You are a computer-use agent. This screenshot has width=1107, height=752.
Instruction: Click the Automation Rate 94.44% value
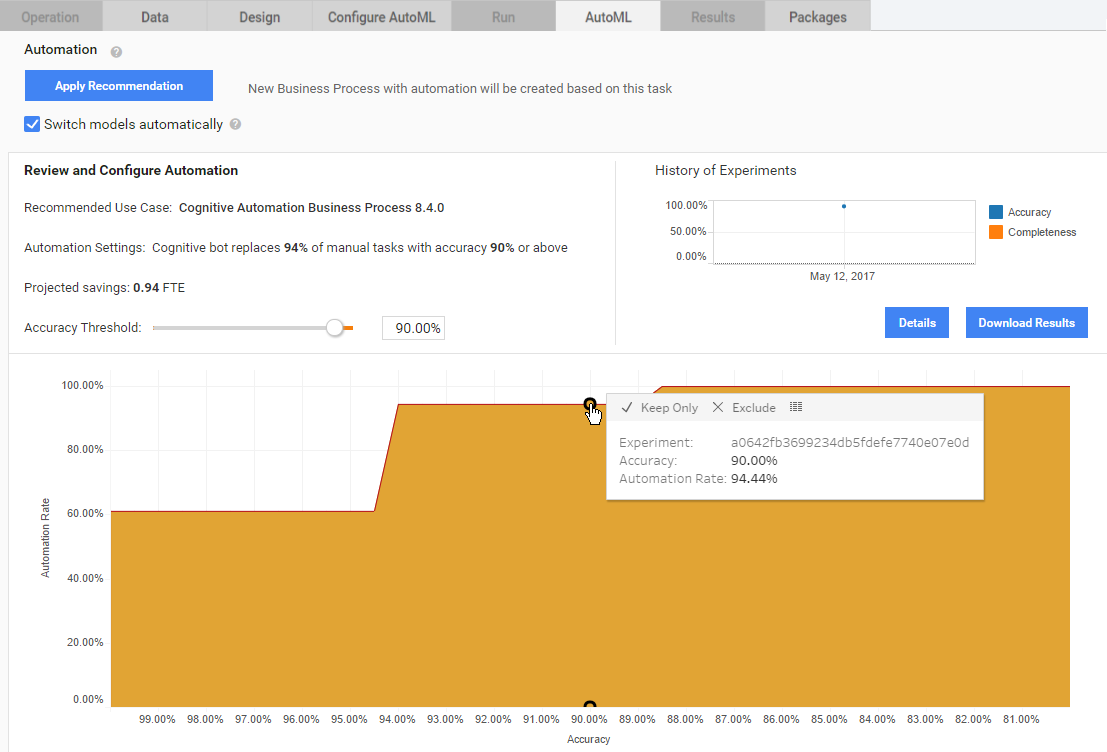click(x=754, y=479)
